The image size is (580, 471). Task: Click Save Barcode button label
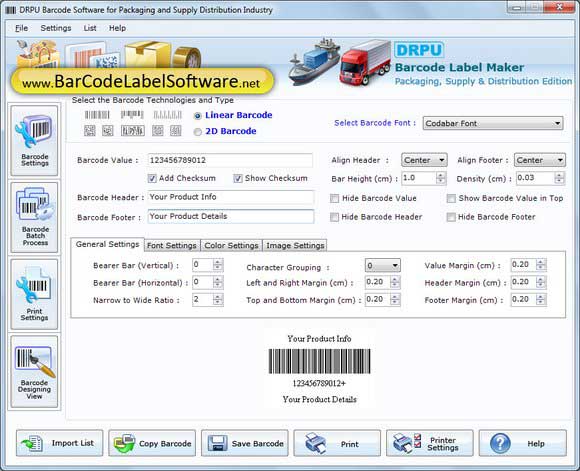click(x=257, y=444)
